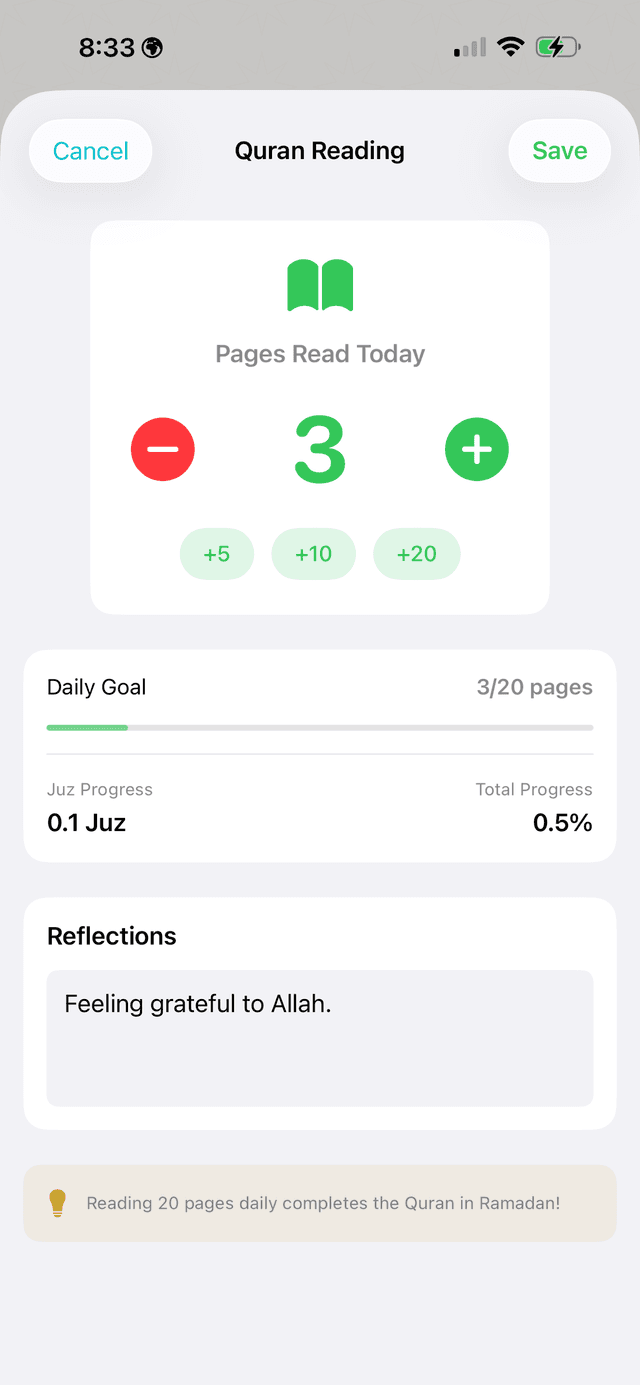Screen dimensions: 640x1385
Task: Select the Quran Reading title
Action: pyautogui.click(x=319, y=150)
